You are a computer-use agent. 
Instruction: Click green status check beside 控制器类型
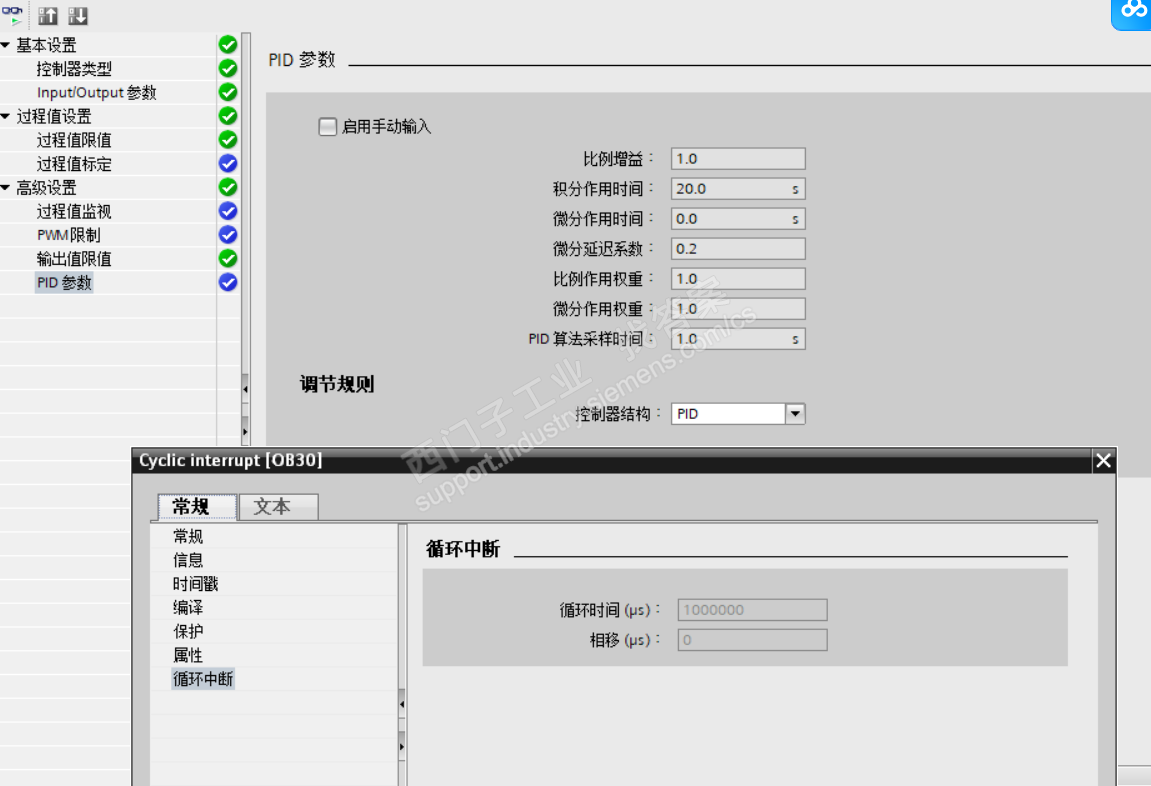click(x=228, y=68)
